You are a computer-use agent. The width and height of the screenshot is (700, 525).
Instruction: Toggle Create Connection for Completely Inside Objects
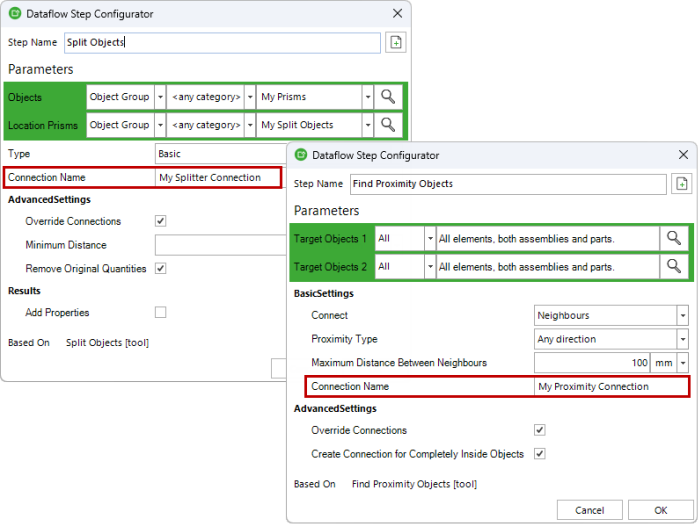(540, 454)
